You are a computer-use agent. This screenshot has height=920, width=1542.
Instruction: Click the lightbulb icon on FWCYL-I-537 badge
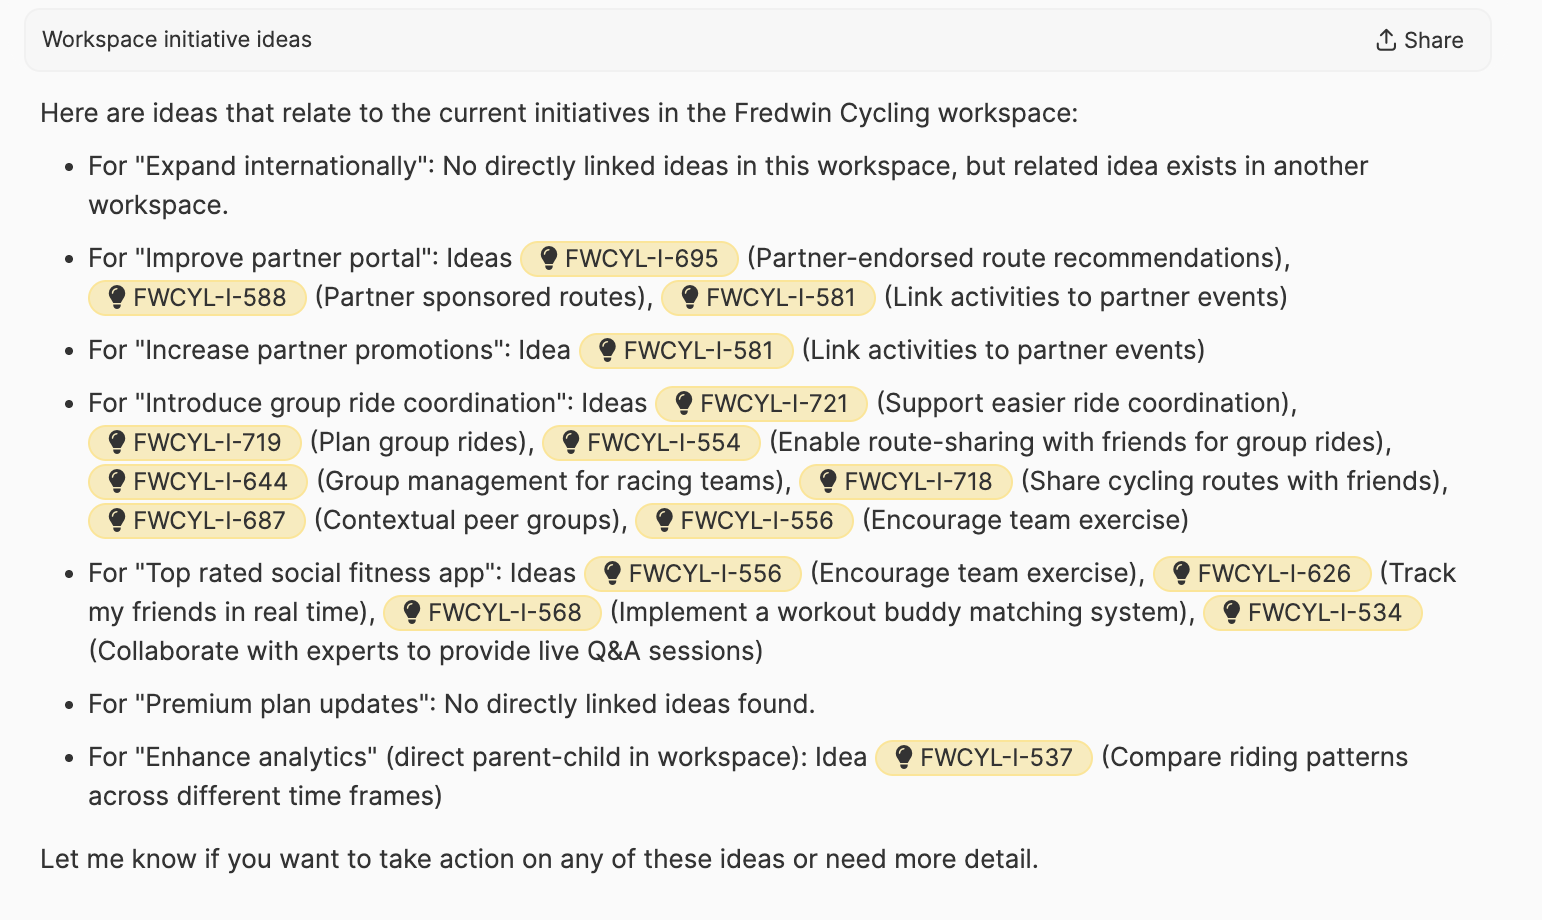click(905, 757)
